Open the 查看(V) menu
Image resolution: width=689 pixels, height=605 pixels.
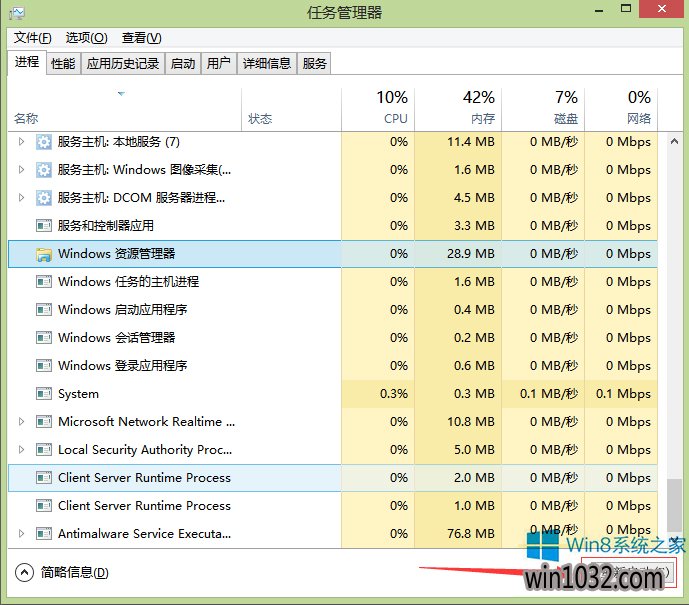coord(141,38)
